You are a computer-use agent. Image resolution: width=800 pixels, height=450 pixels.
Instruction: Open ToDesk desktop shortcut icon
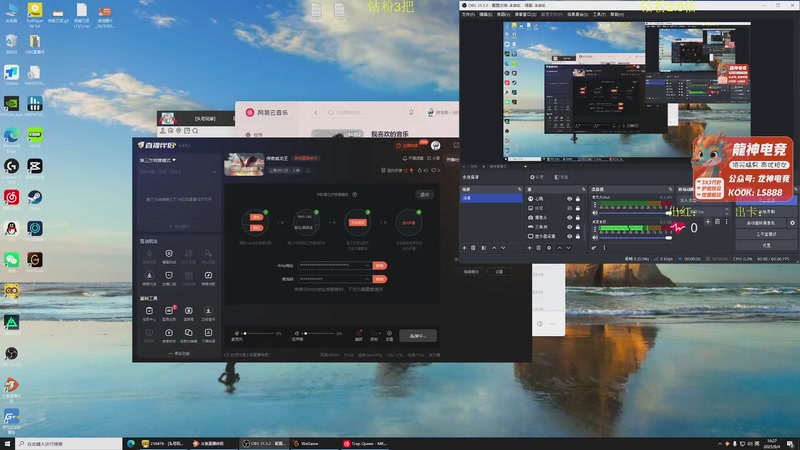point(11,72)
